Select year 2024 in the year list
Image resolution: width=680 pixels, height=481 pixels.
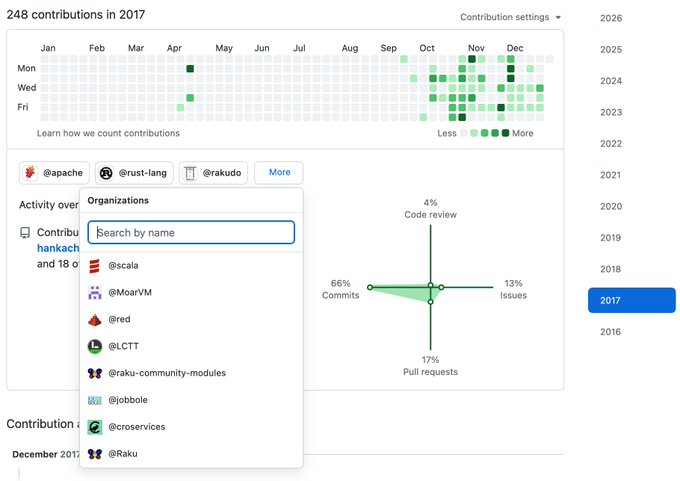pyautogui.click(x=611, y=81)
